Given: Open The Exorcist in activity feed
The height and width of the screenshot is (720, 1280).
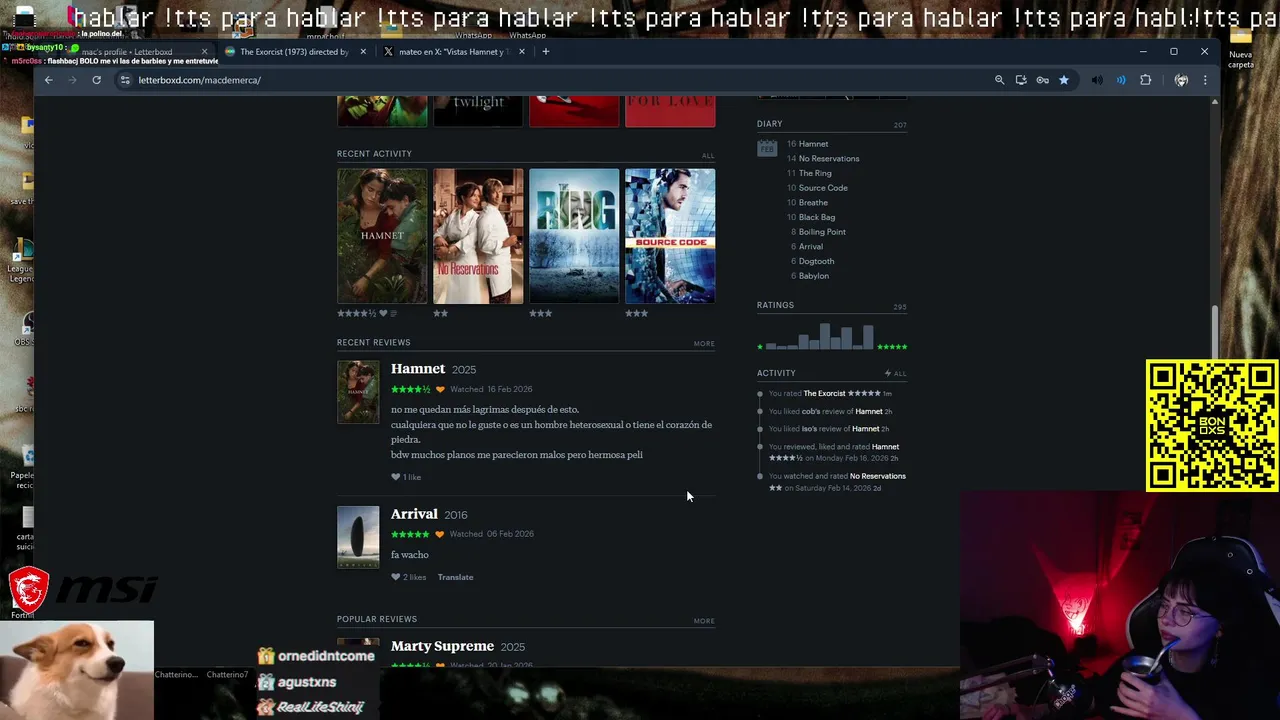Looking at the screenshot, I should coord(824,394).
